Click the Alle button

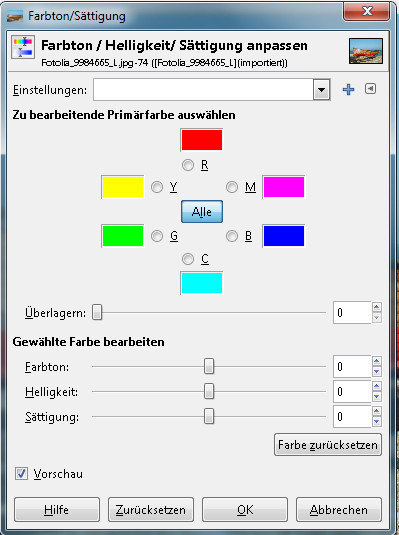click(x=202, y=212)
